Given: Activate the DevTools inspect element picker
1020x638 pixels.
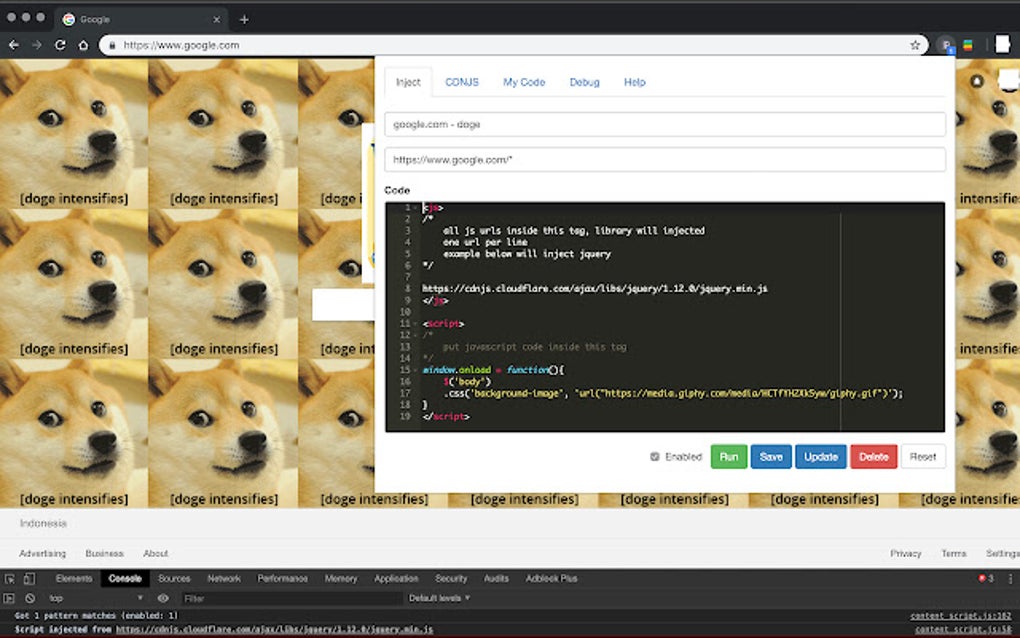Looking at the screenshot, I should coord(10,578).
